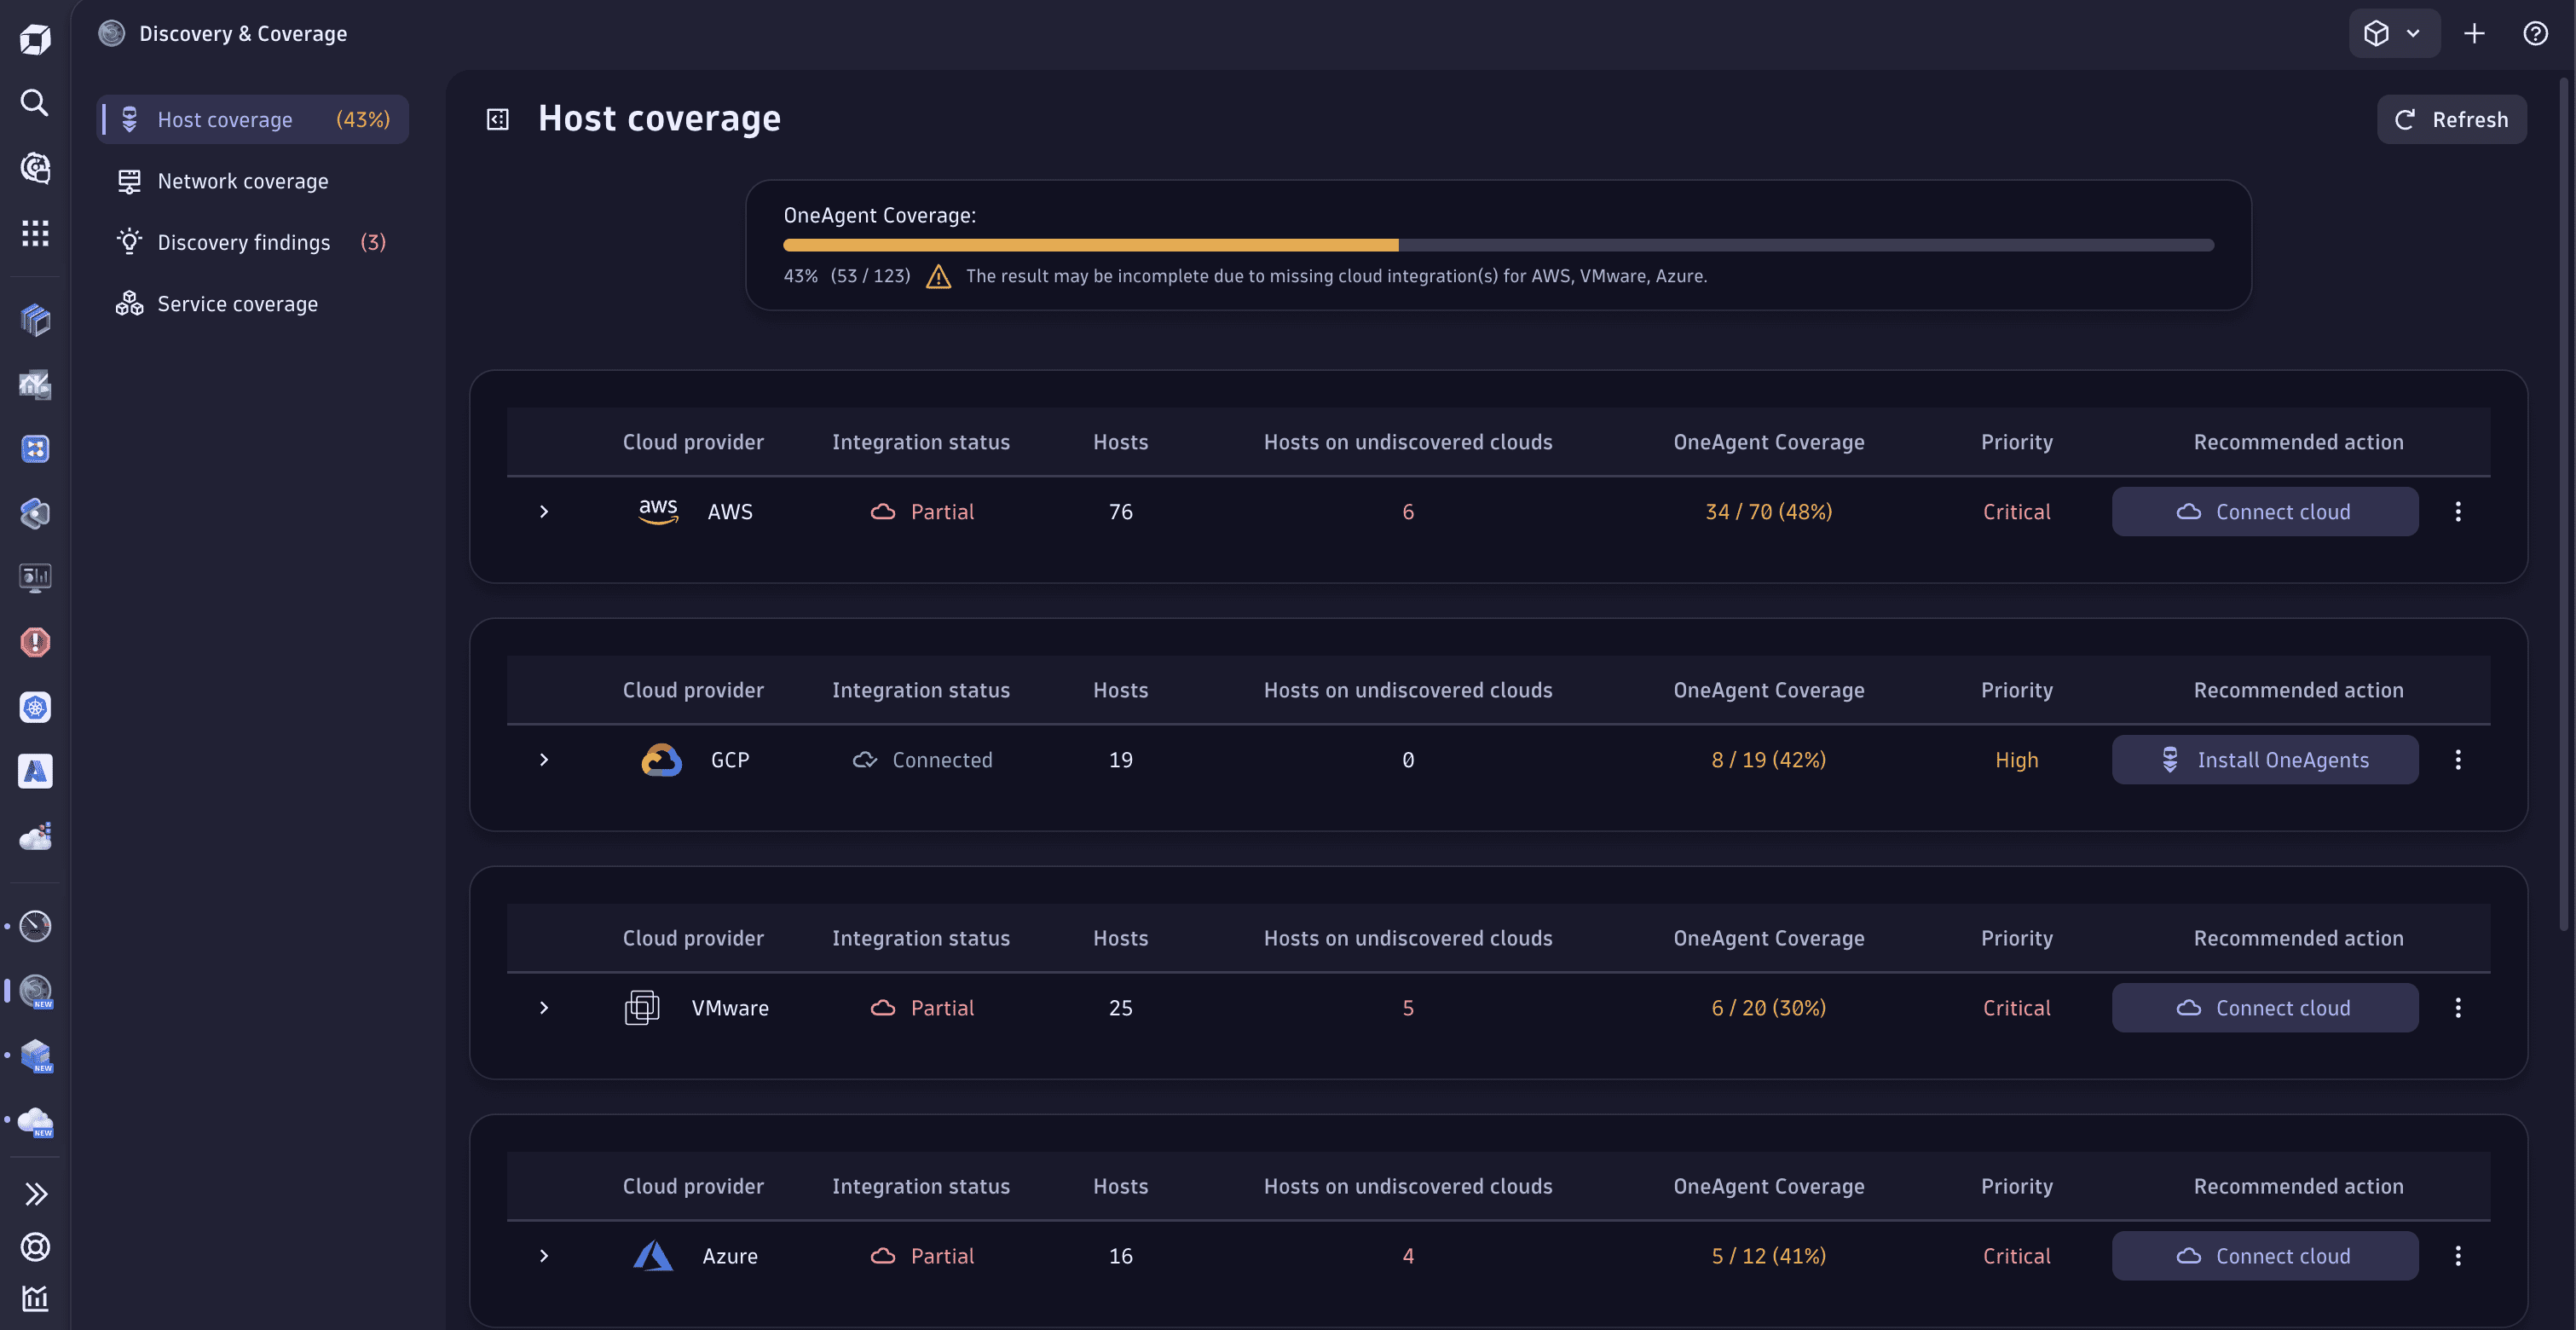The height and width of the screenshot is (1330, 2576).
Task: Click the Discovery & Coverage app title
Action: click(243, 34)
